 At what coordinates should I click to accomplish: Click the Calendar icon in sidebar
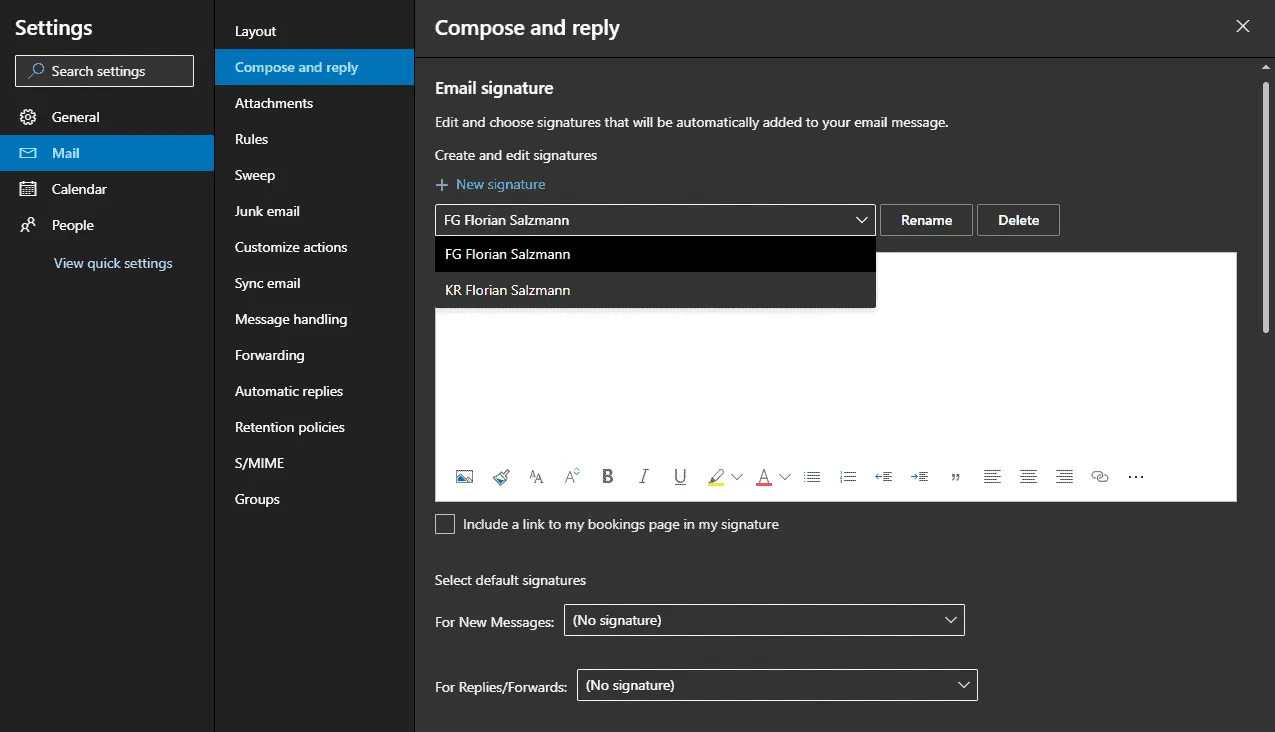pos(28,189)
